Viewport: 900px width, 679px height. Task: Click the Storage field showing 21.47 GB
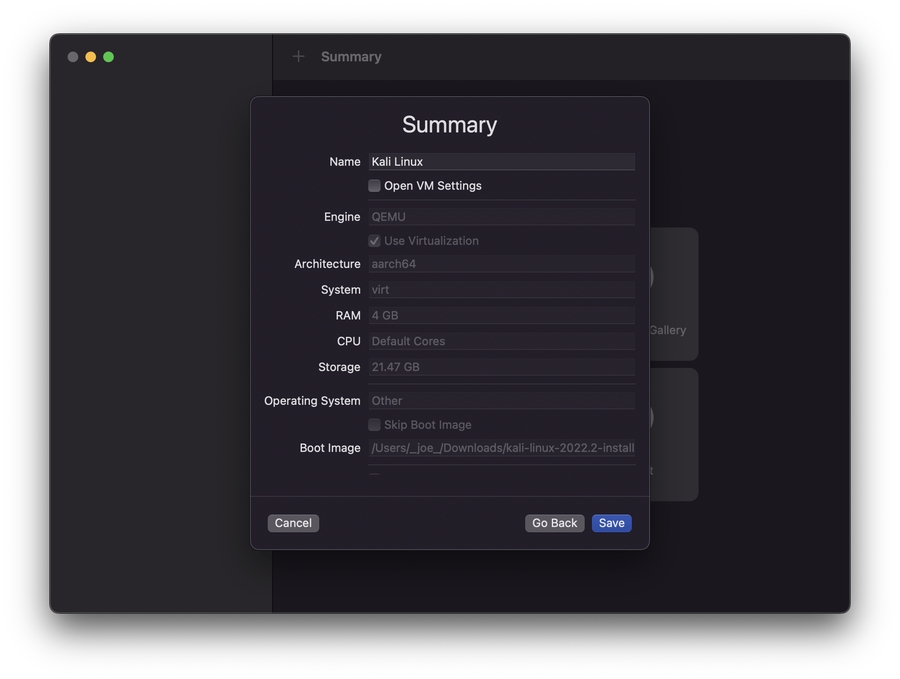(501, 367)
